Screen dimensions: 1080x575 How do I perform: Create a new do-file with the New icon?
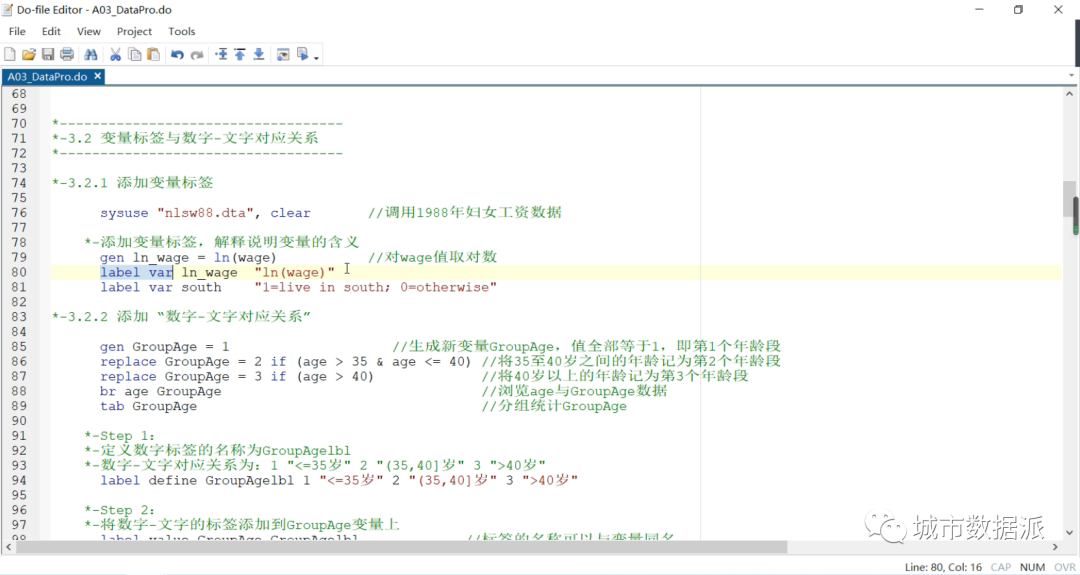10,54
